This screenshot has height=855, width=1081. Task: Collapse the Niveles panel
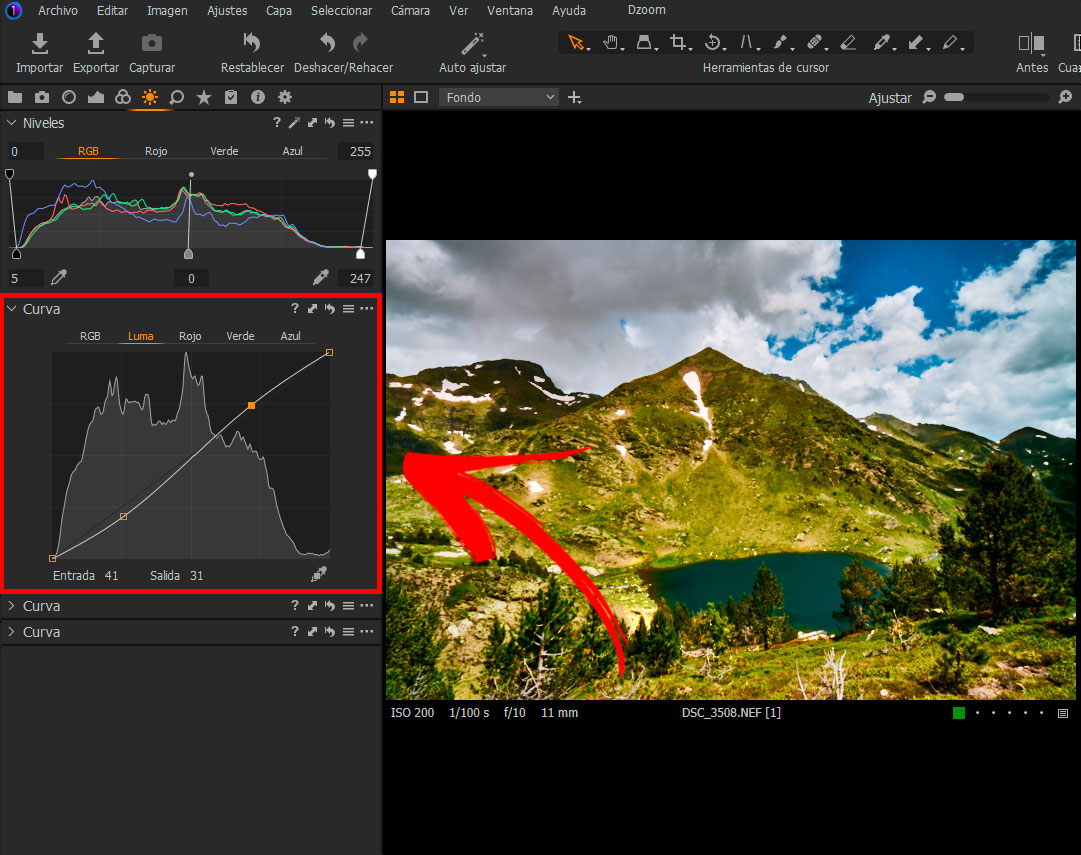pos(10,122)
